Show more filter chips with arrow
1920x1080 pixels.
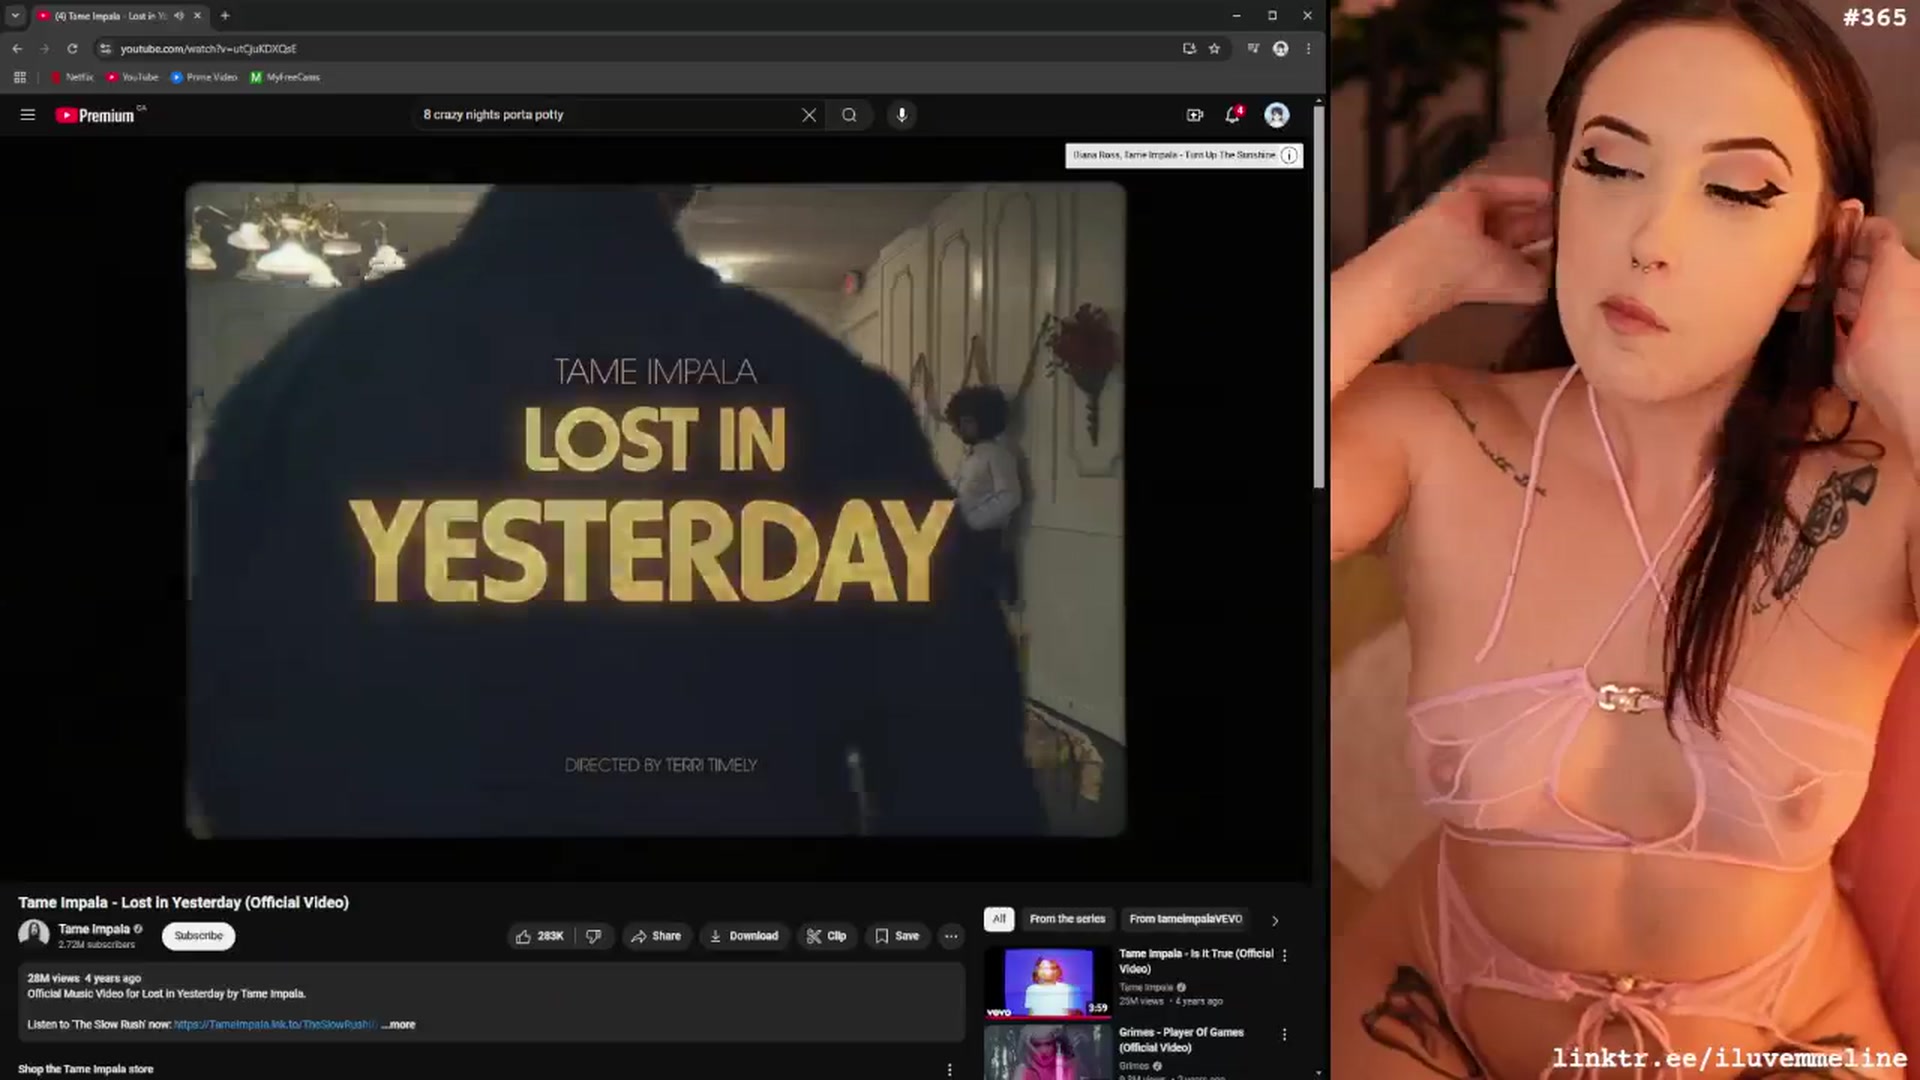point(1275,920)
